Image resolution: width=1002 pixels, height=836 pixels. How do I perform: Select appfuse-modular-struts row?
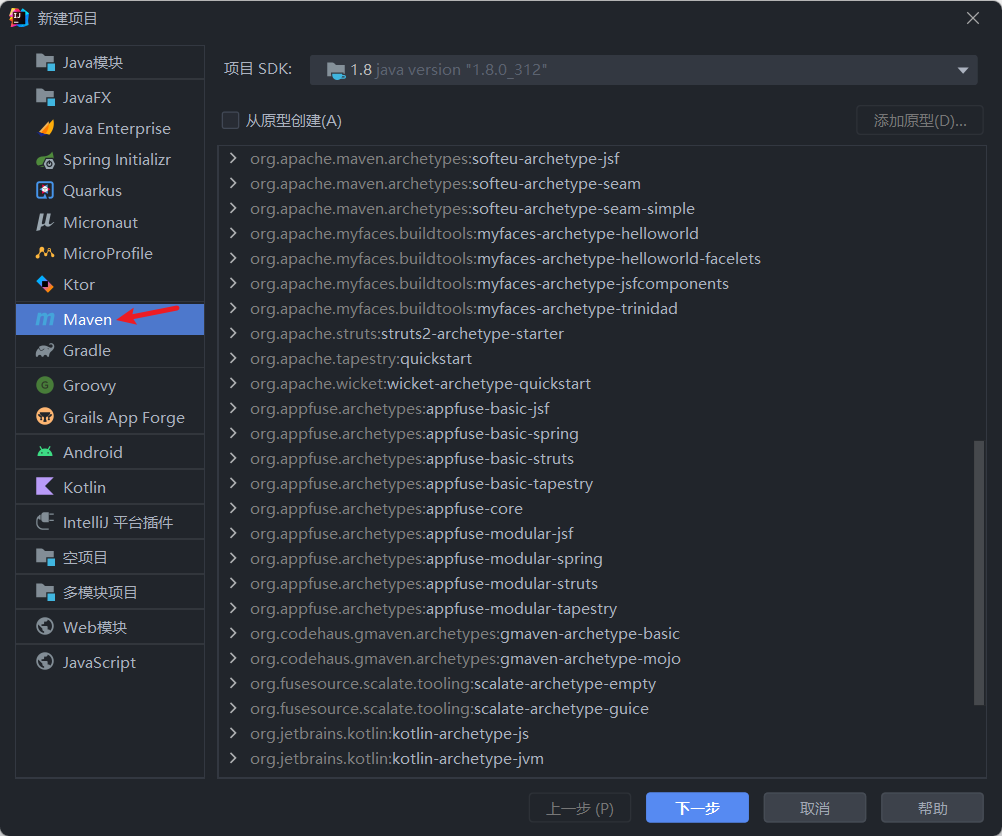tap(601, 584)
